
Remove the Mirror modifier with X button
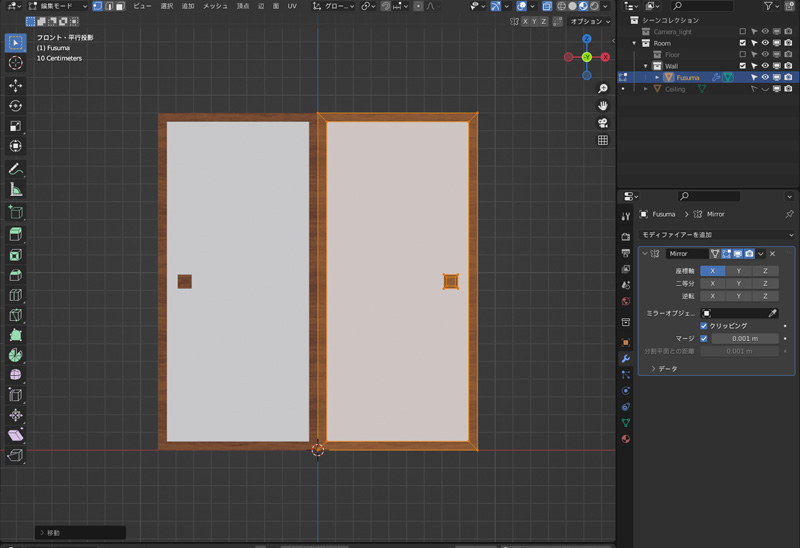pos(772,254)
